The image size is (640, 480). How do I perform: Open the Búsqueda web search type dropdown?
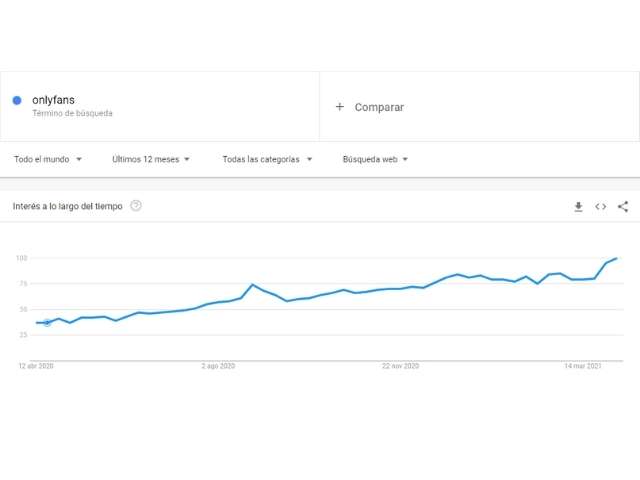pyautogui.click(x=375, y=159)
